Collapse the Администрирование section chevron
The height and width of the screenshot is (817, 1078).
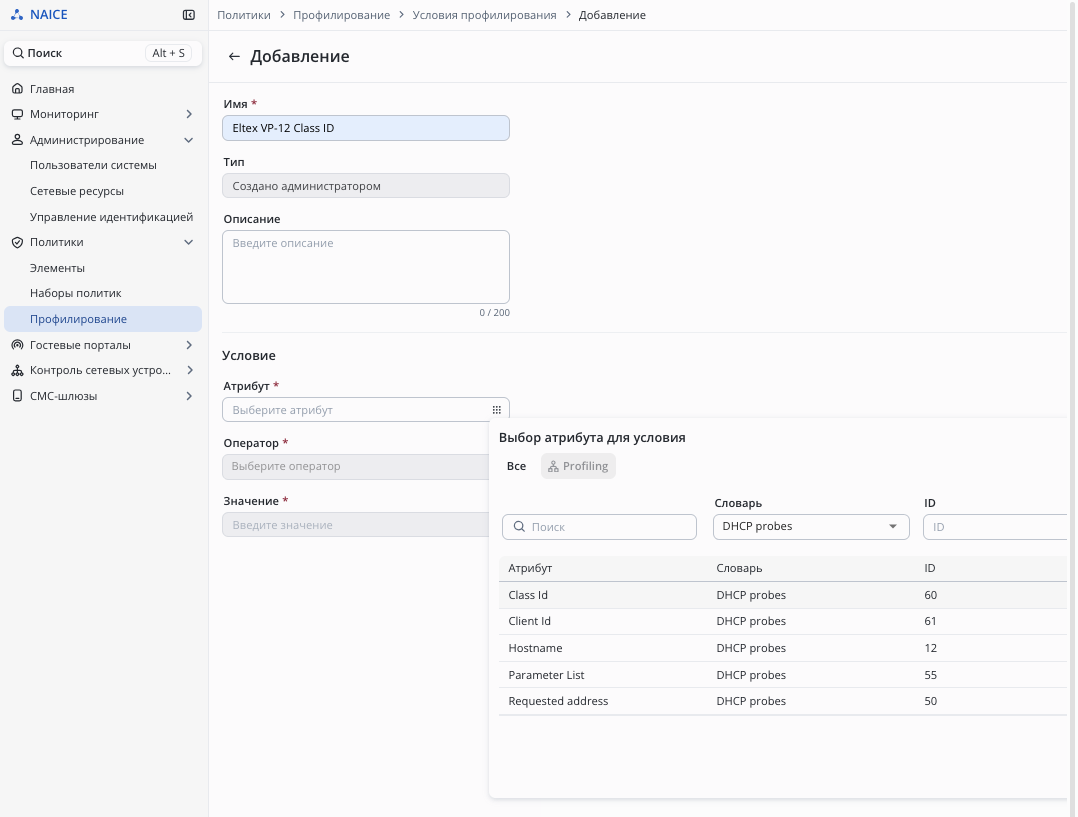click(189, 140)
